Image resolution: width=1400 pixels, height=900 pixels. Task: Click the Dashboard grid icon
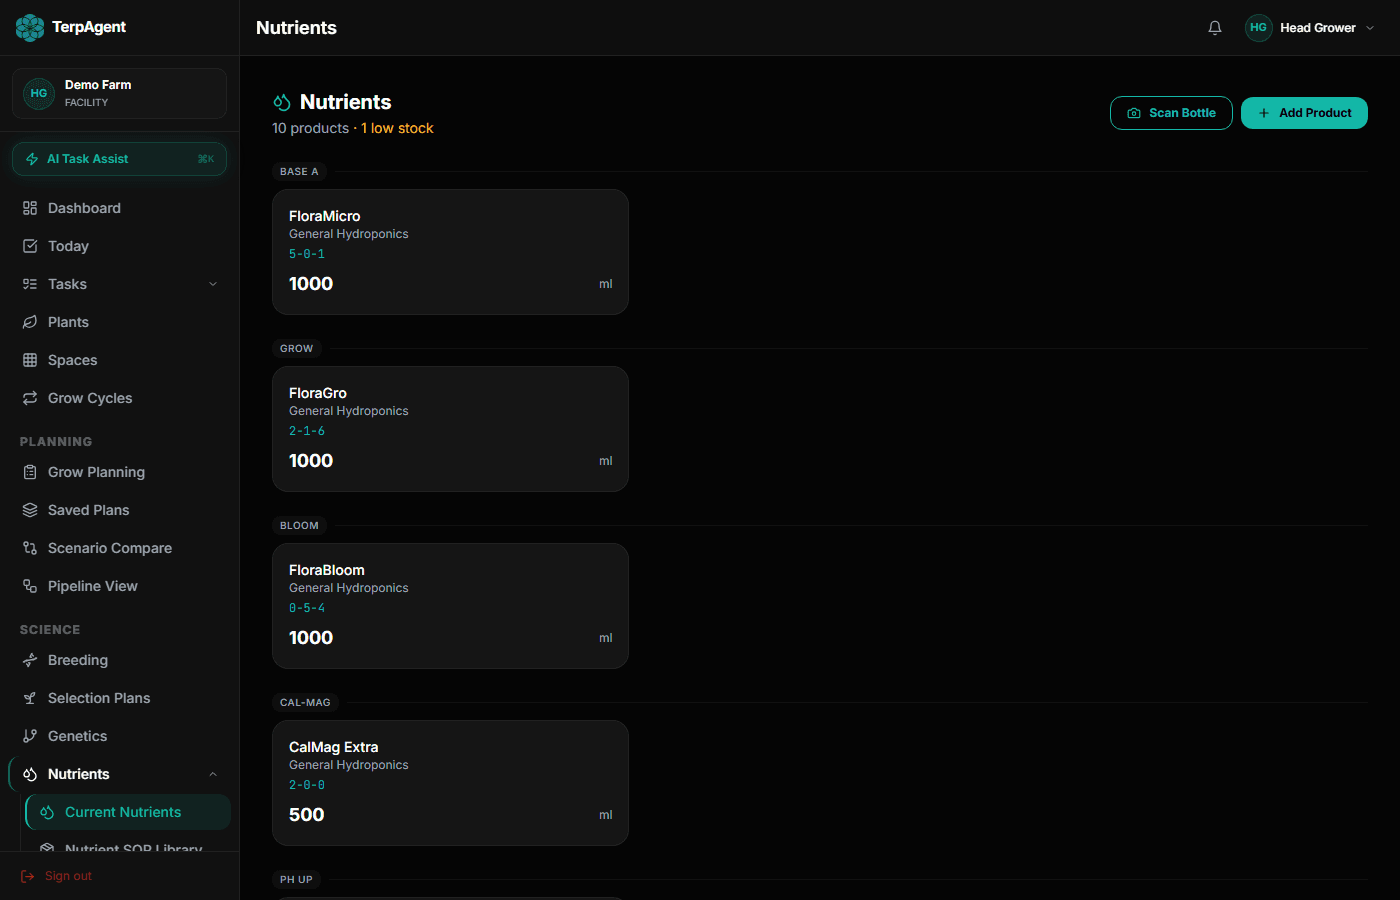(30, 208)
